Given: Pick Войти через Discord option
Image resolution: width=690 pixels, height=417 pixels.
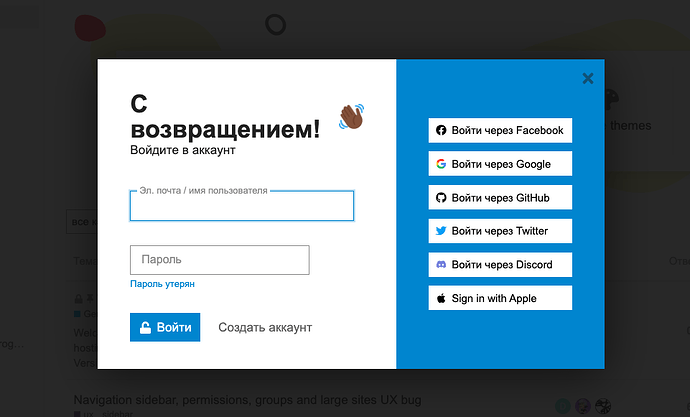Looking at the screenshot, I should [x=500, y=264].
